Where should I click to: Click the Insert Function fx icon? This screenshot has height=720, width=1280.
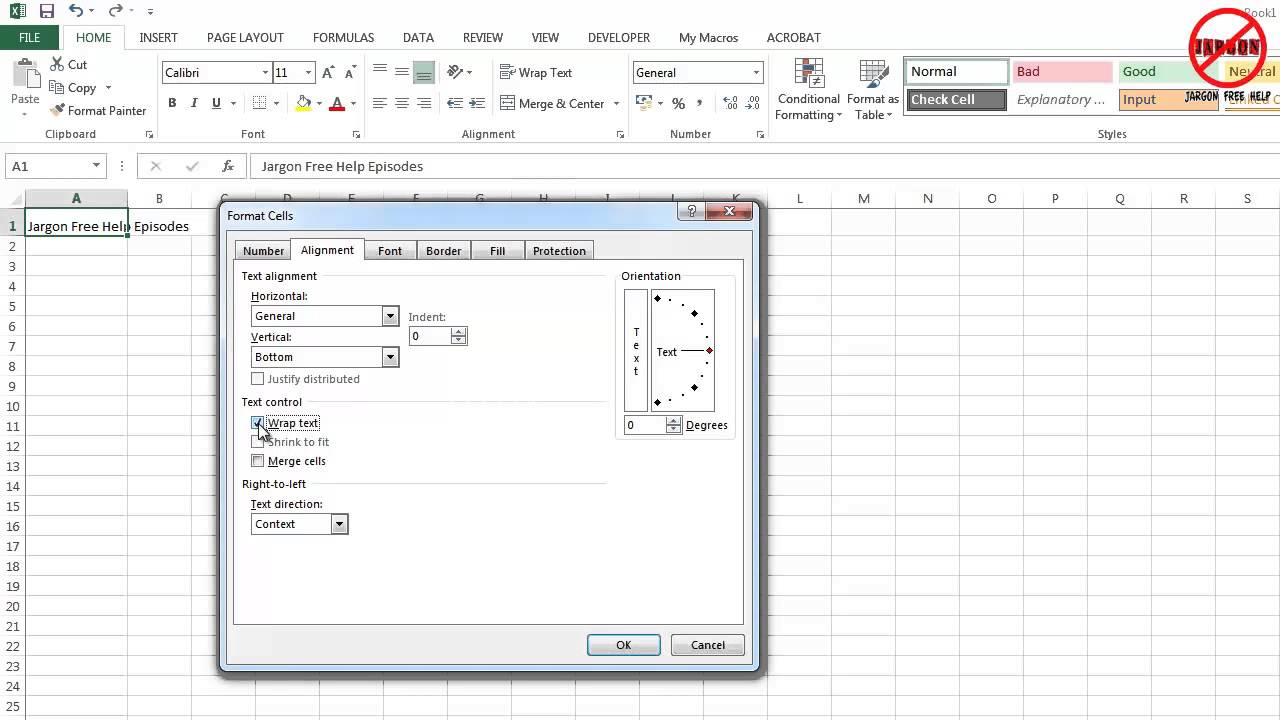(x=228, y=166)
